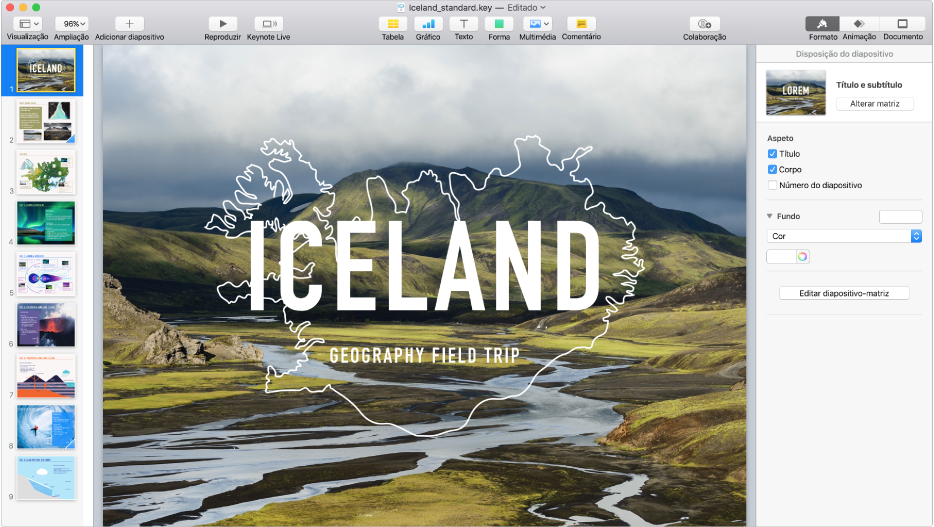Open the document title Editado dropdown arrow
The image size is (934, 527).
[543, 8]
